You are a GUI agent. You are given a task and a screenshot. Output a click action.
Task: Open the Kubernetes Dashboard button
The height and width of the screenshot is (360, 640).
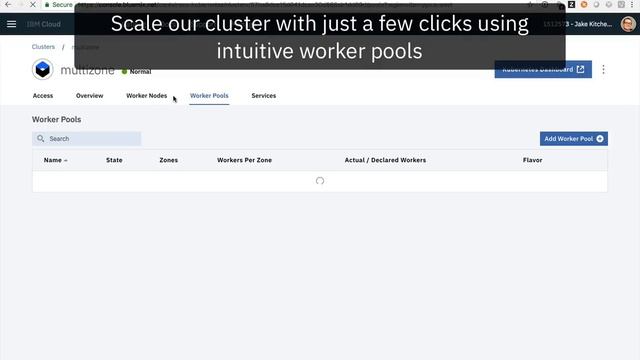point(543,70)
